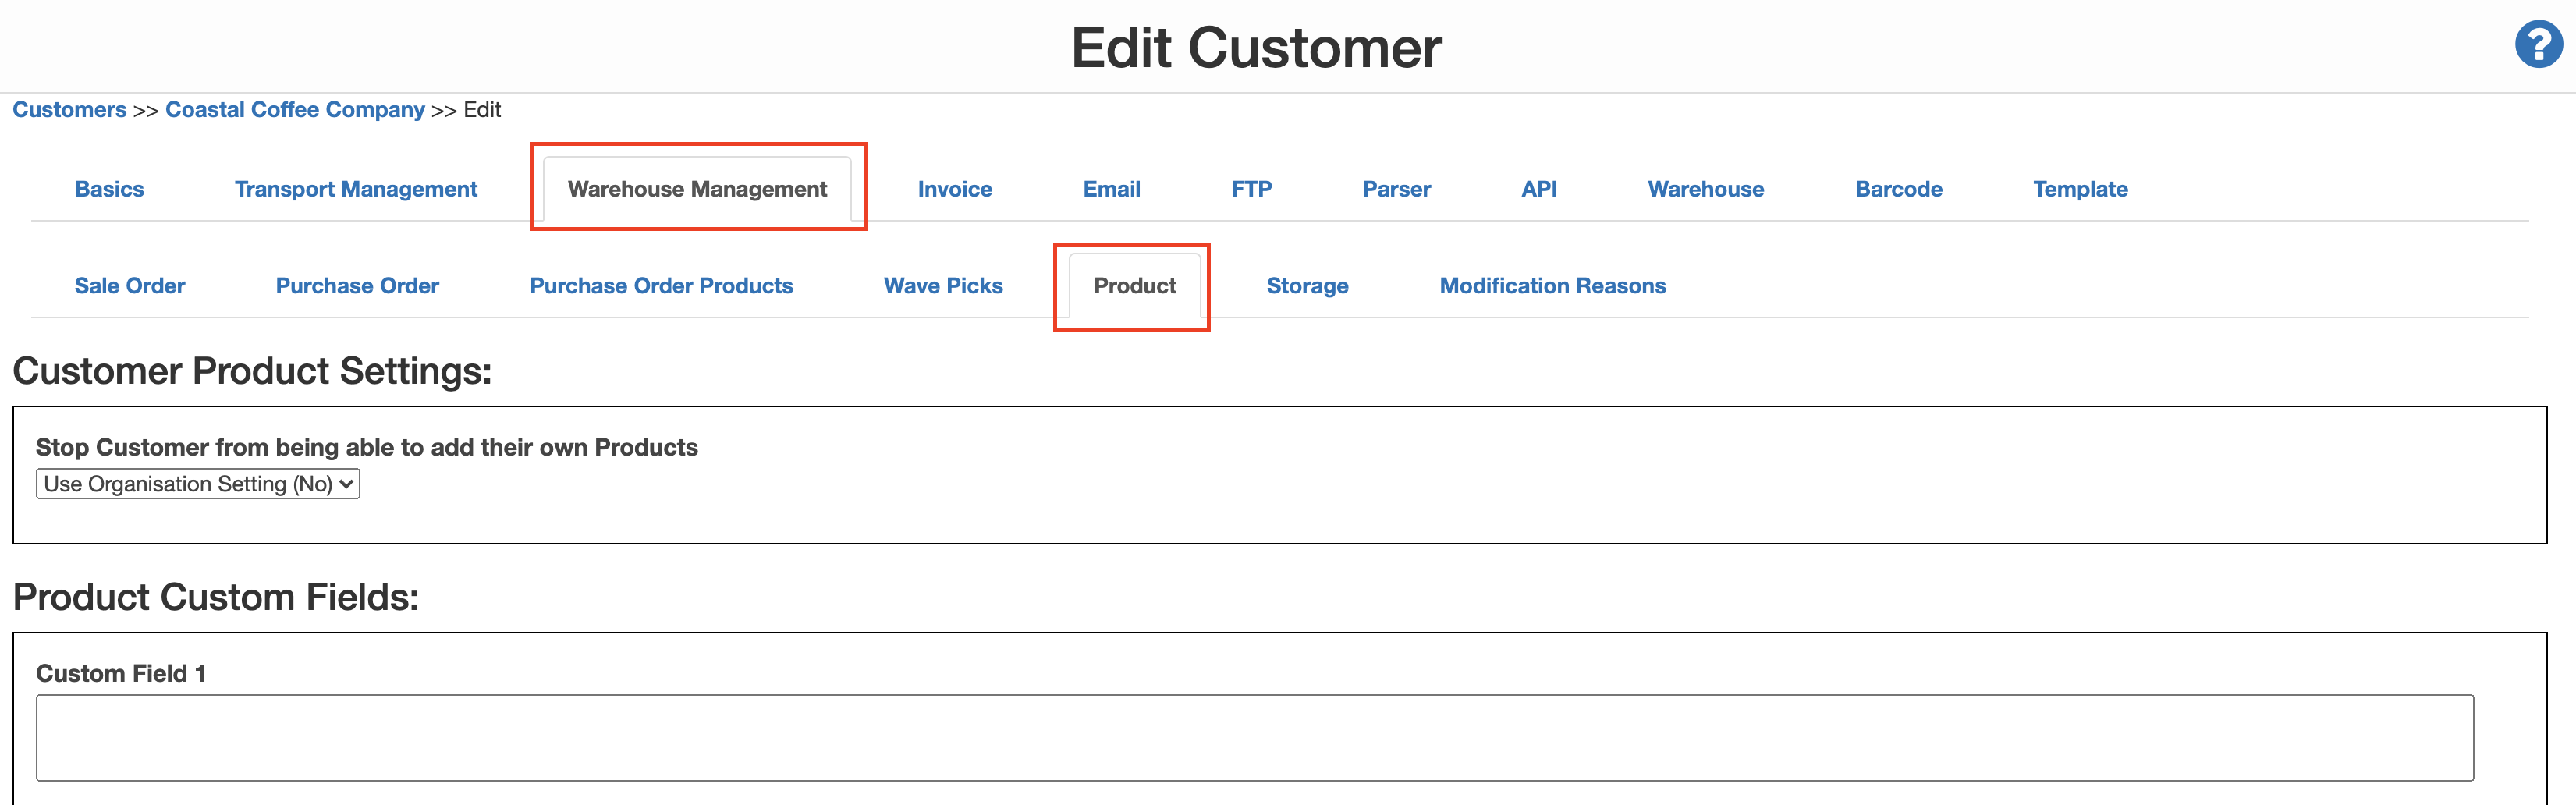Viewport: 2576px width, 805px height.
Task: Open the Barcode tab
Action: tap(1898, 188)
